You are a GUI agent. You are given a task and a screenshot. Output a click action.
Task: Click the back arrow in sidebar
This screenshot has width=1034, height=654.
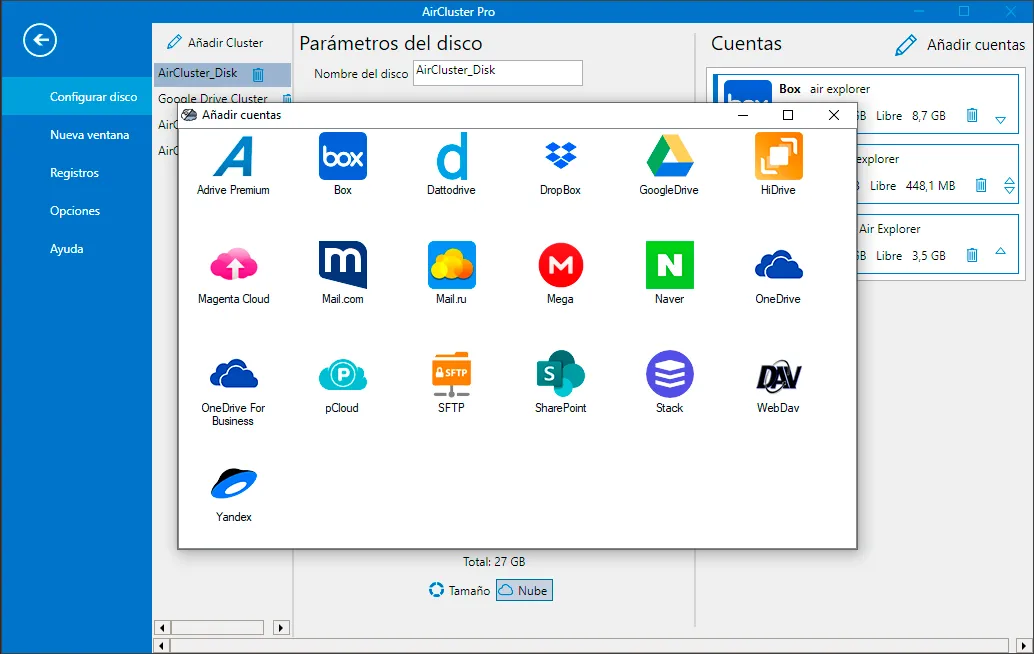tap(40, 40)
